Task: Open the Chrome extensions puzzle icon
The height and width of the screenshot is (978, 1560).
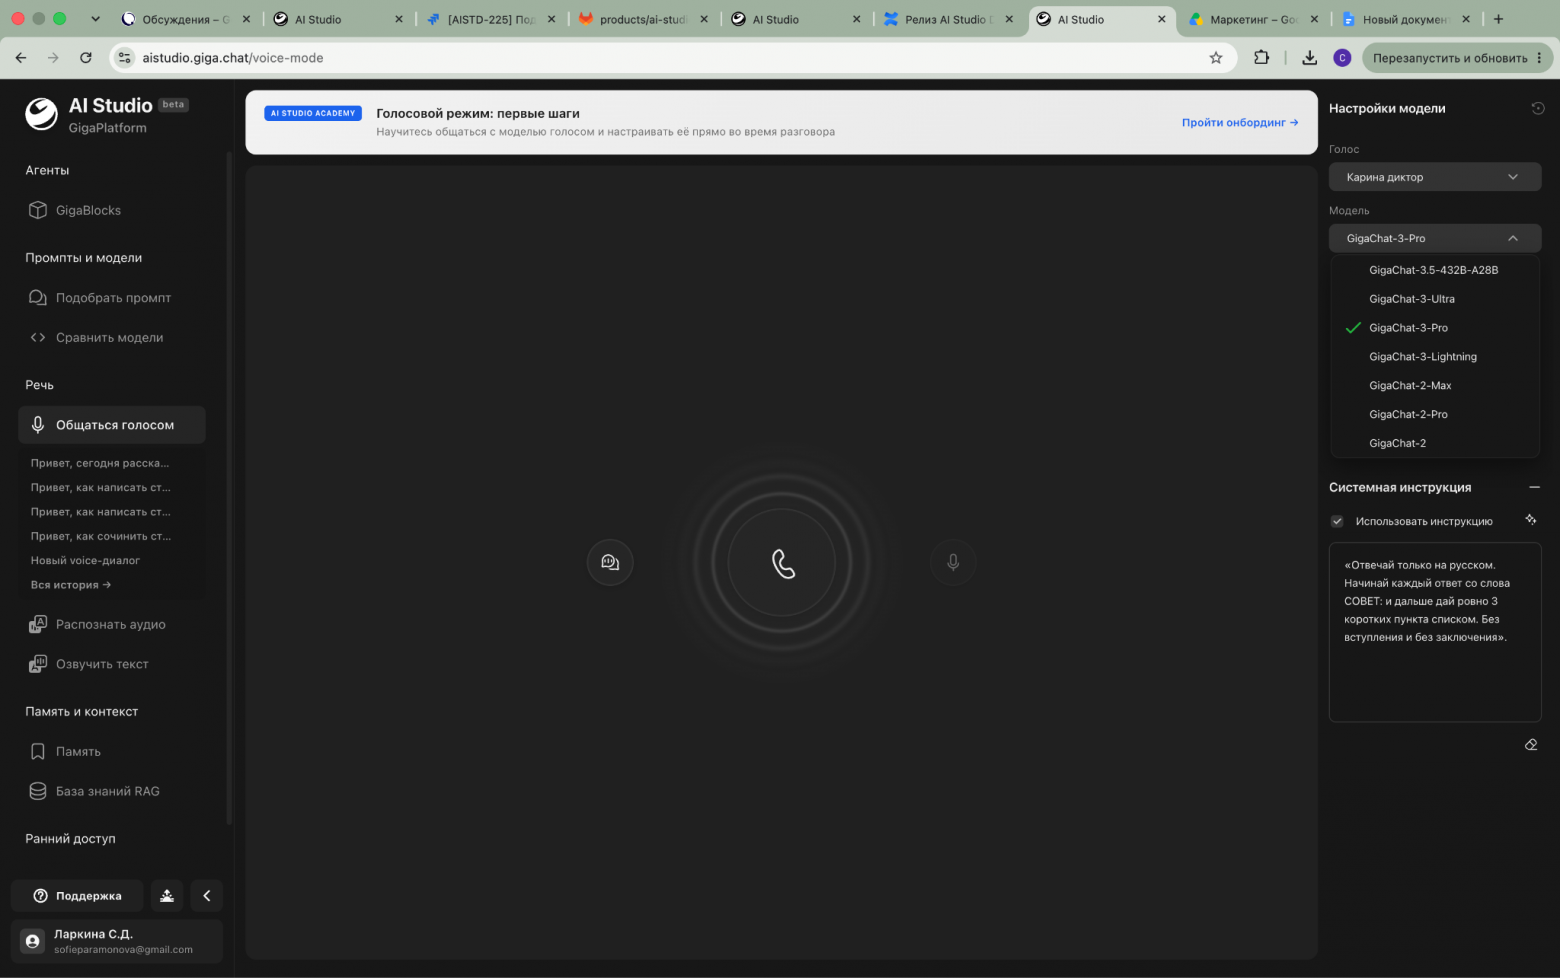Action: (1262, 58)
